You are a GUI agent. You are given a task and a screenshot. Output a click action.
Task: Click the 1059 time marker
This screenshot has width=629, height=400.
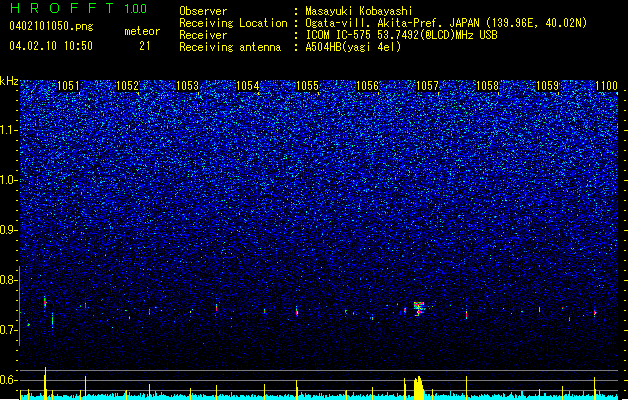pyautogui.click(x=547, y=85)
